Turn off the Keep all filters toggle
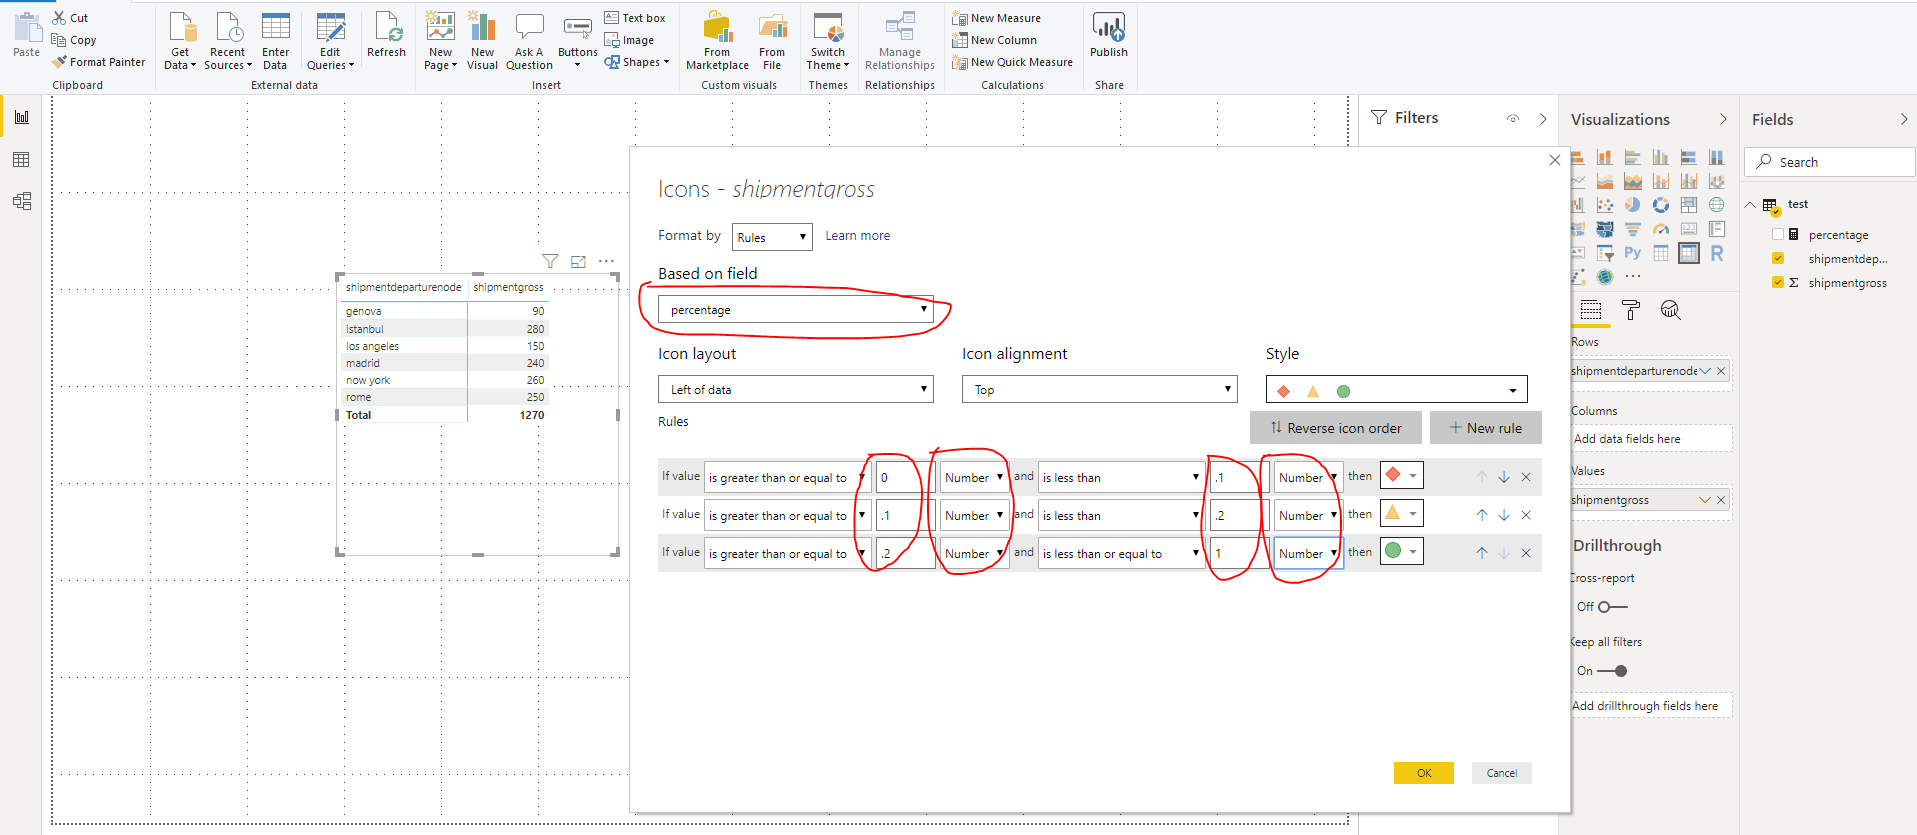 coord(1612,671)
